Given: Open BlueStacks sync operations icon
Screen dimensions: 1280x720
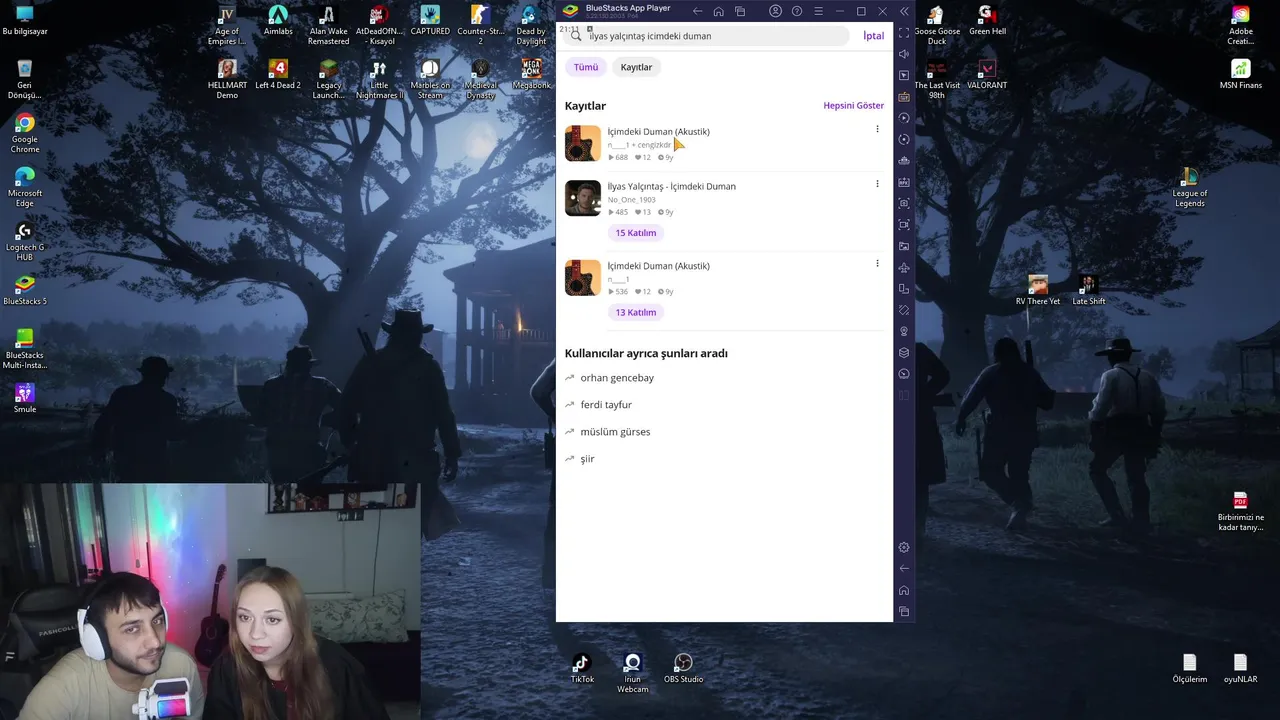Looking at the screenshot, I should pyautogui.click(x=904, y=118).
